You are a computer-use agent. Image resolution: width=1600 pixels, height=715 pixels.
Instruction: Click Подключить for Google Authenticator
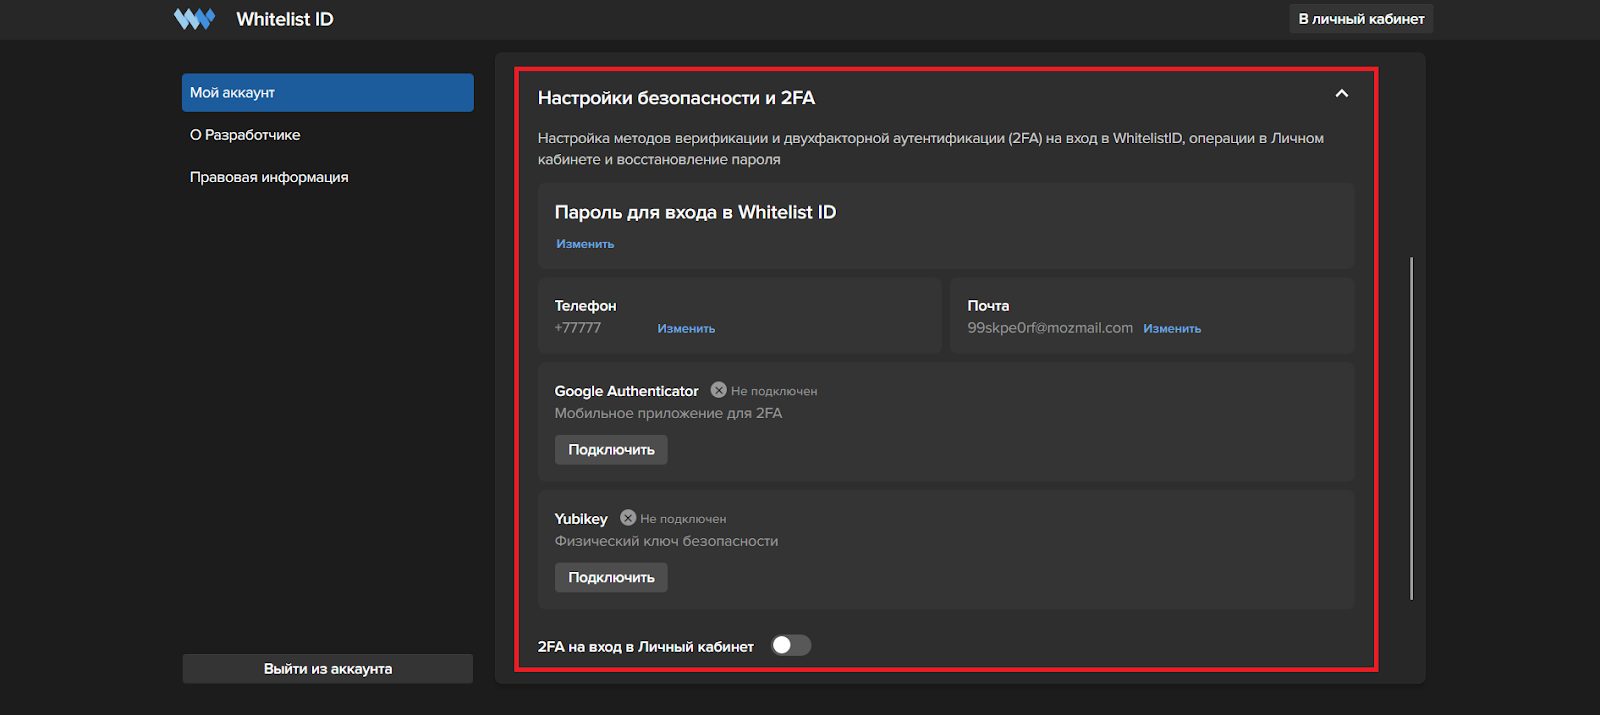pyautogui.click(x=611, y=450)
